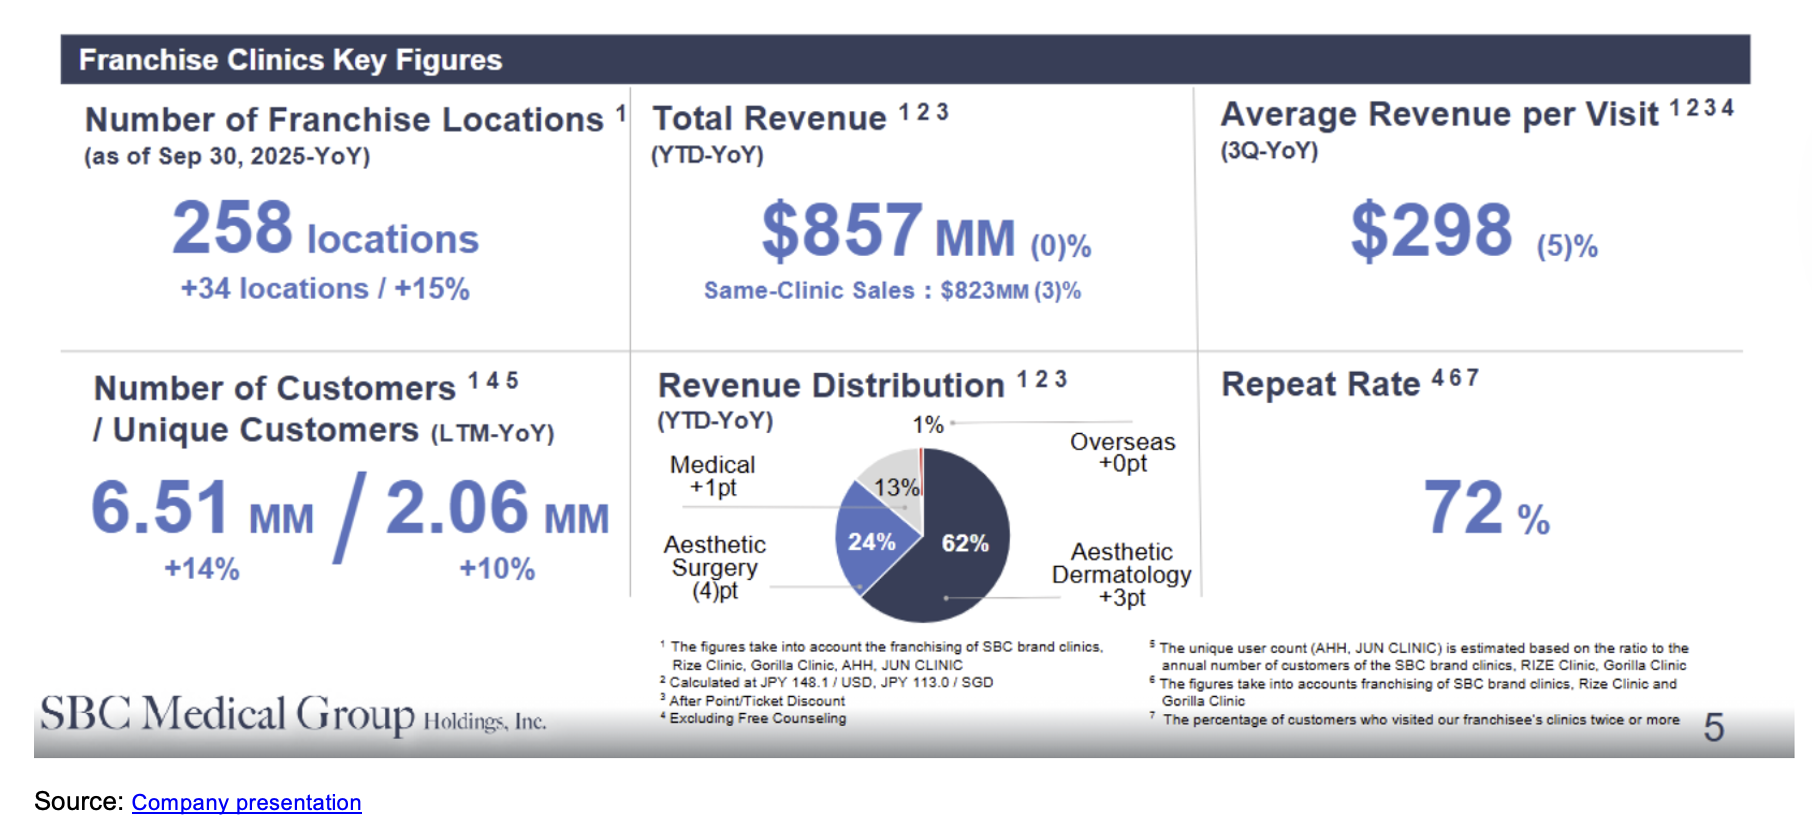The image size is (1812, 836).
Task: Click the SBC Medical Group logo
Action: click(x=292, y=714)
